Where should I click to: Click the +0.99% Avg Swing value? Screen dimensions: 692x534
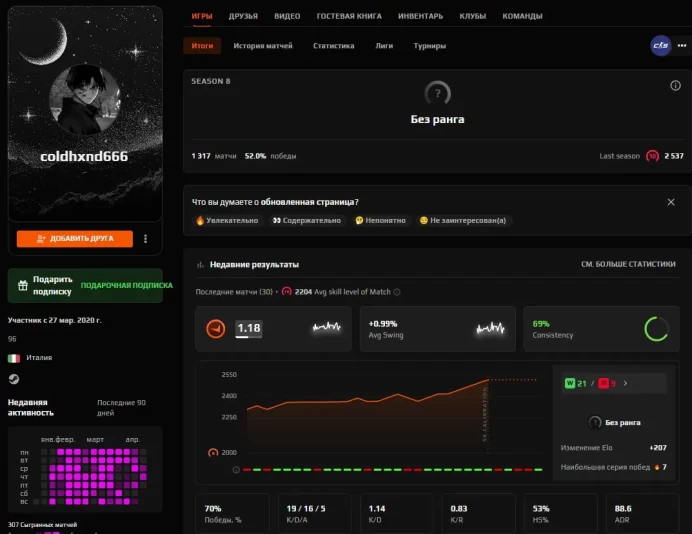point(383,323)
